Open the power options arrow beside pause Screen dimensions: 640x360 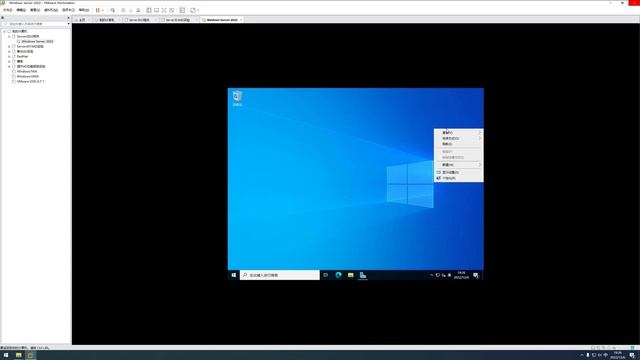point(103,10)
